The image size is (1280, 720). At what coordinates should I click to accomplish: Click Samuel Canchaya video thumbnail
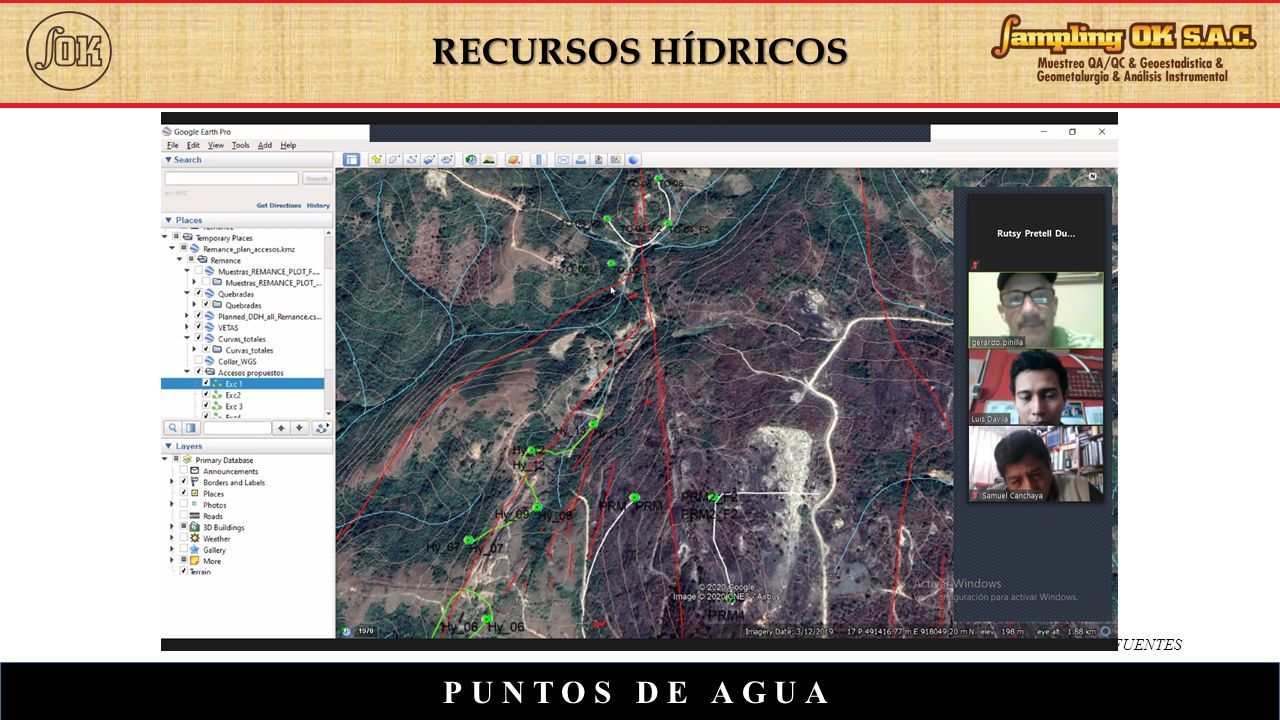click(x=1035, y=464)
